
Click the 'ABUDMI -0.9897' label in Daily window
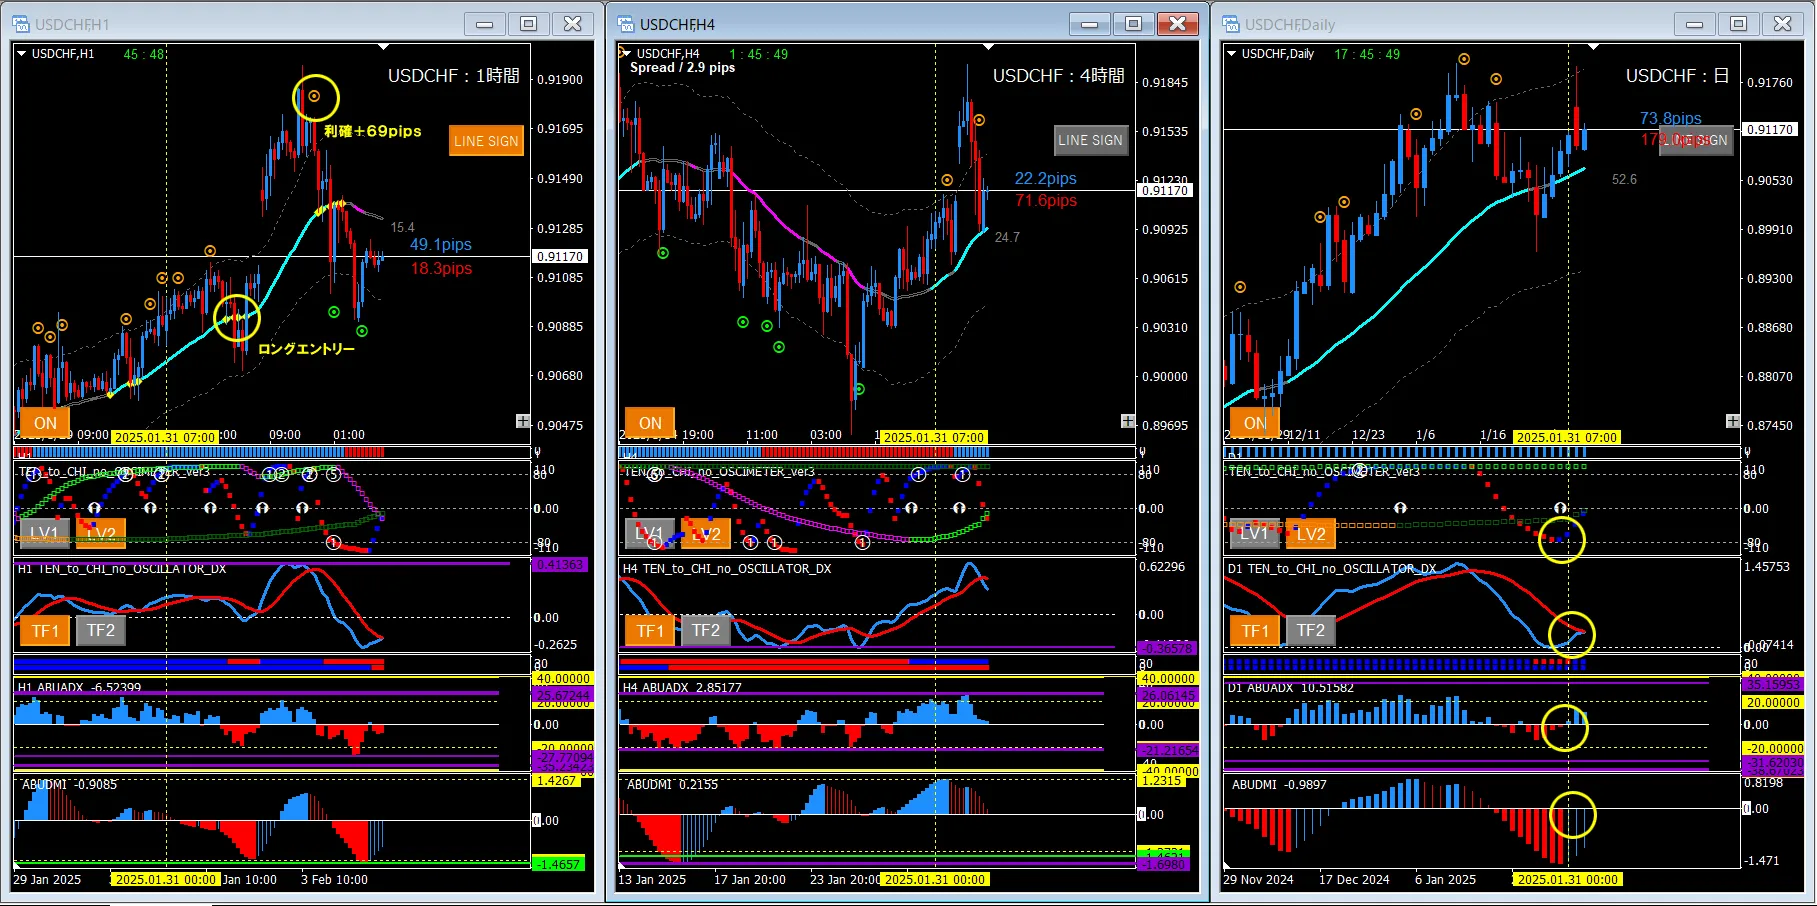click(x=1279, y=785)
